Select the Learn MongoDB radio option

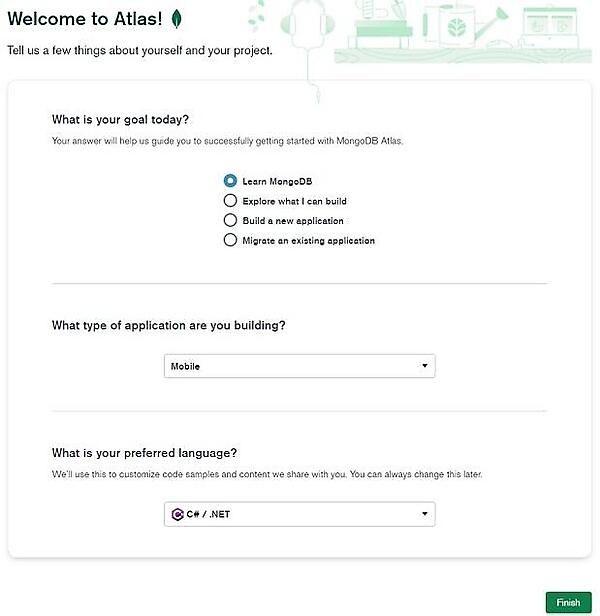pyautogui.click(x=231, y=181)
